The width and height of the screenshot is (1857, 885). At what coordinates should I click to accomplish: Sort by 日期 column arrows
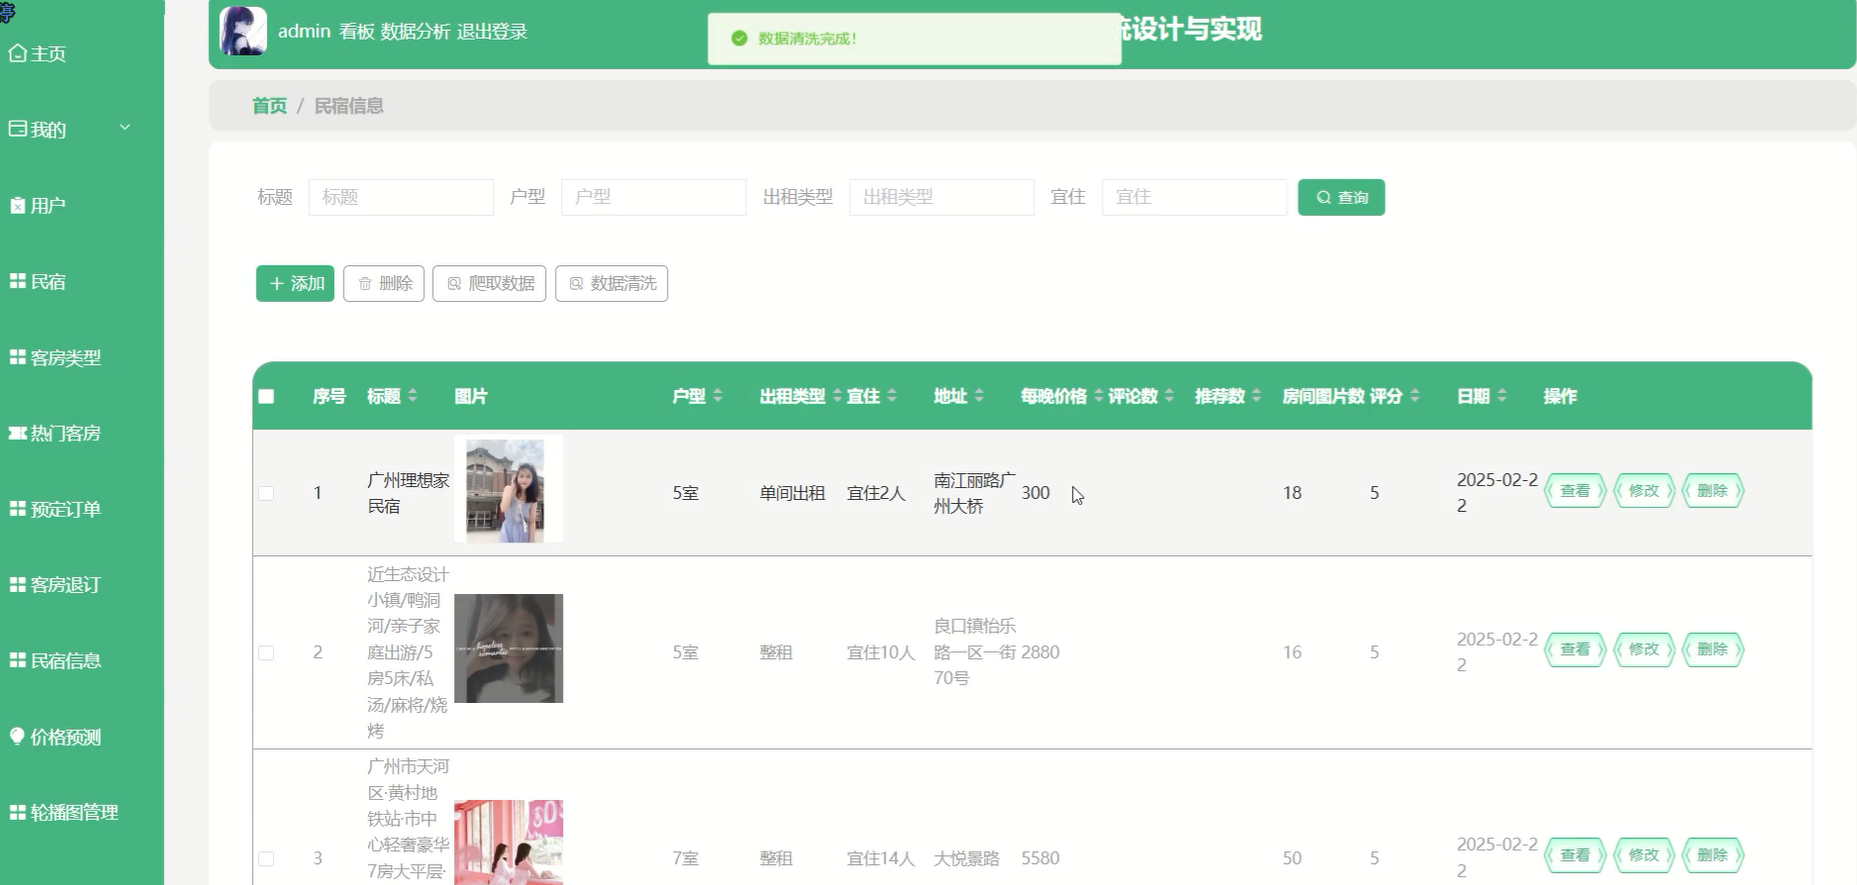[x=1502, y=396]
